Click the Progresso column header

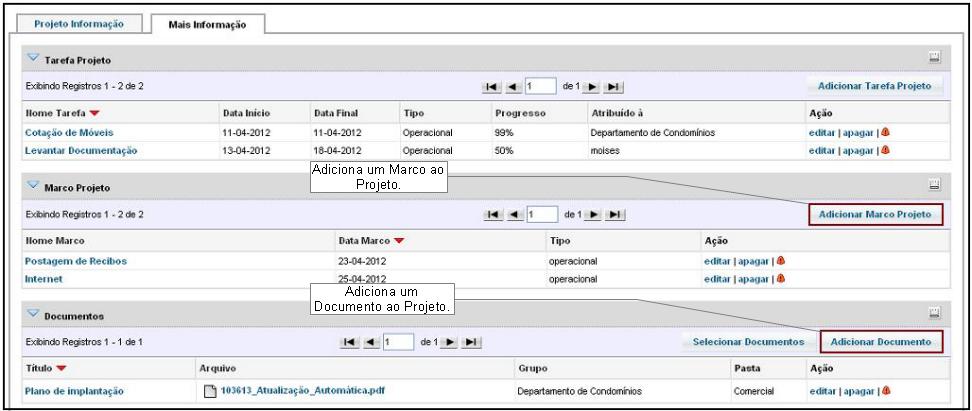520,113
